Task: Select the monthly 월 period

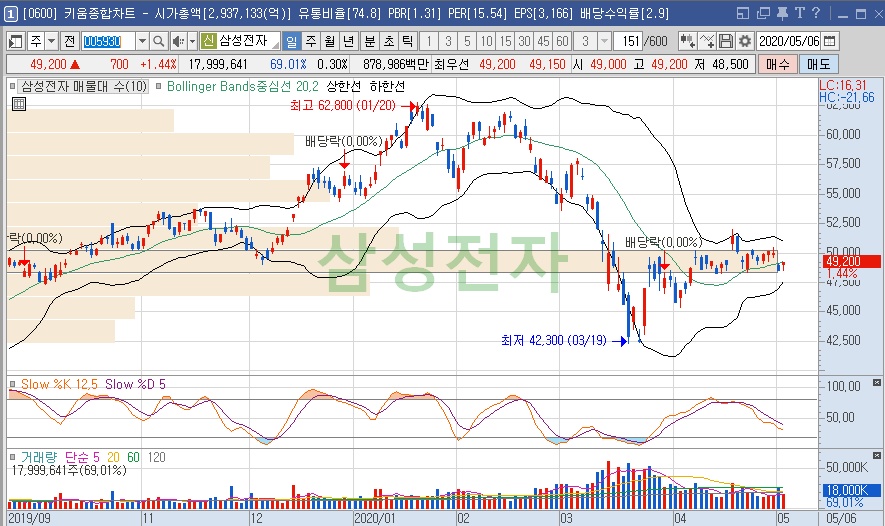Action: tap(330, 41)
